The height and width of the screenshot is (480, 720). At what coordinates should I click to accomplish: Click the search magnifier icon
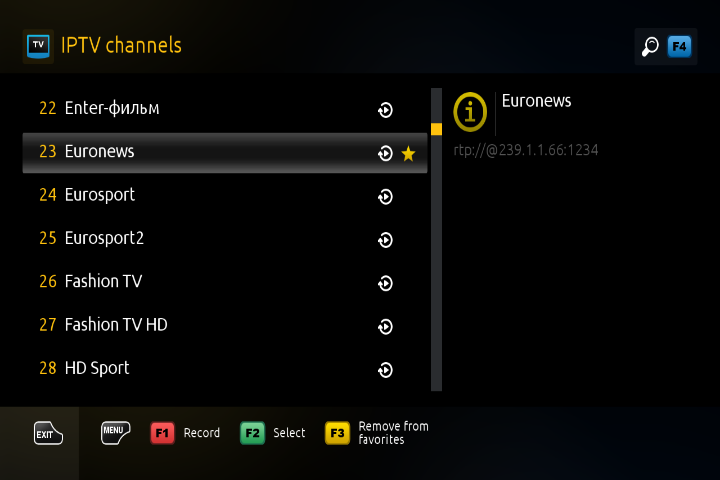650,46
